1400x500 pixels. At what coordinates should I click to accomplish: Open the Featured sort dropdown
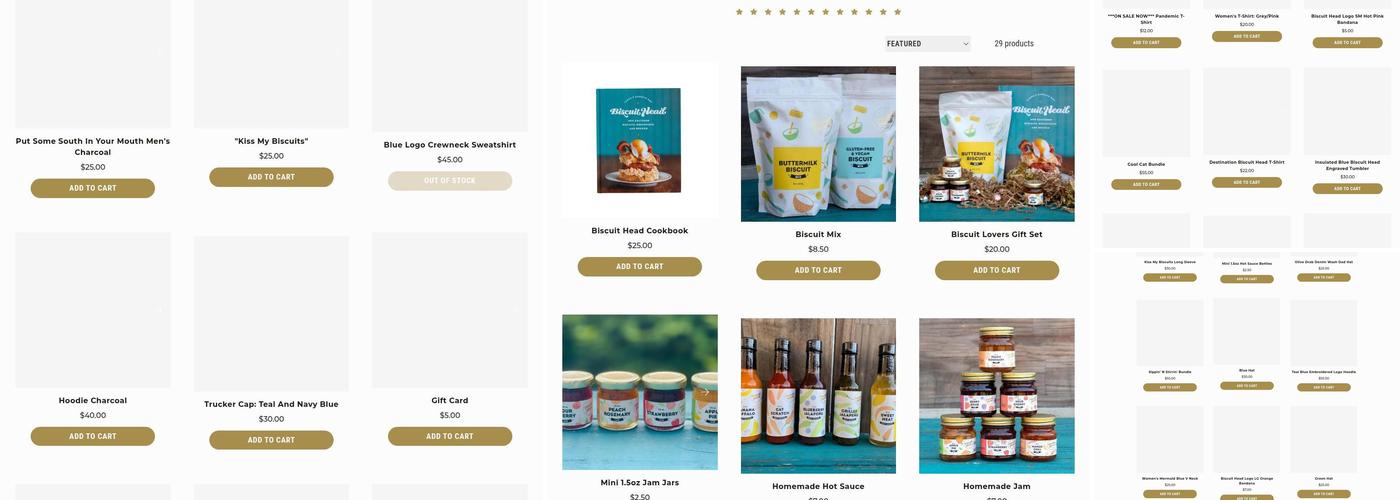point(927,44)
